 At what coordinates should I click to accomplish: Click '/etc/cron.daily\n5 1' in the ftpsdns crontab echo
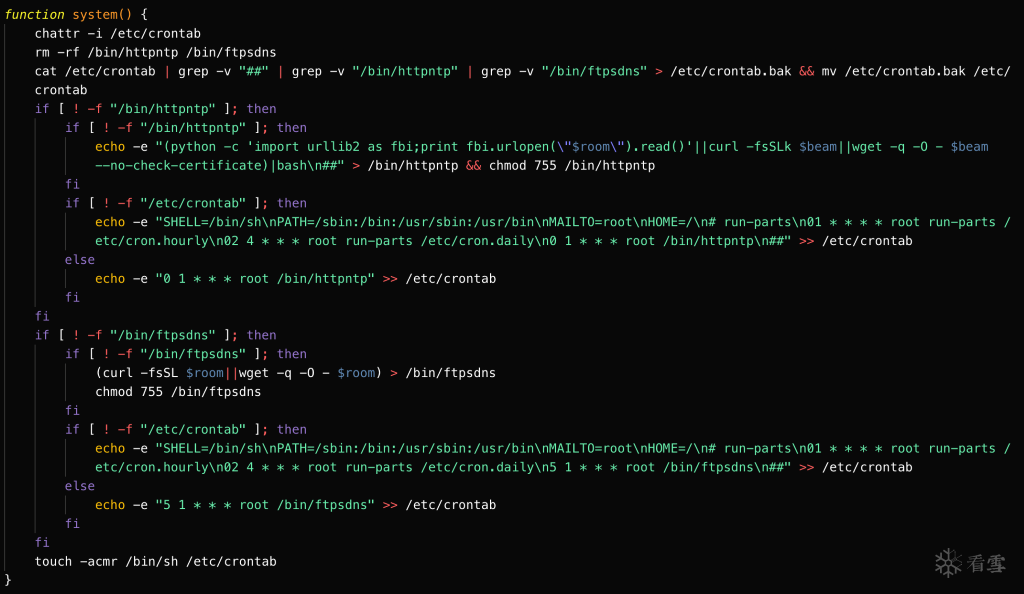496,467
